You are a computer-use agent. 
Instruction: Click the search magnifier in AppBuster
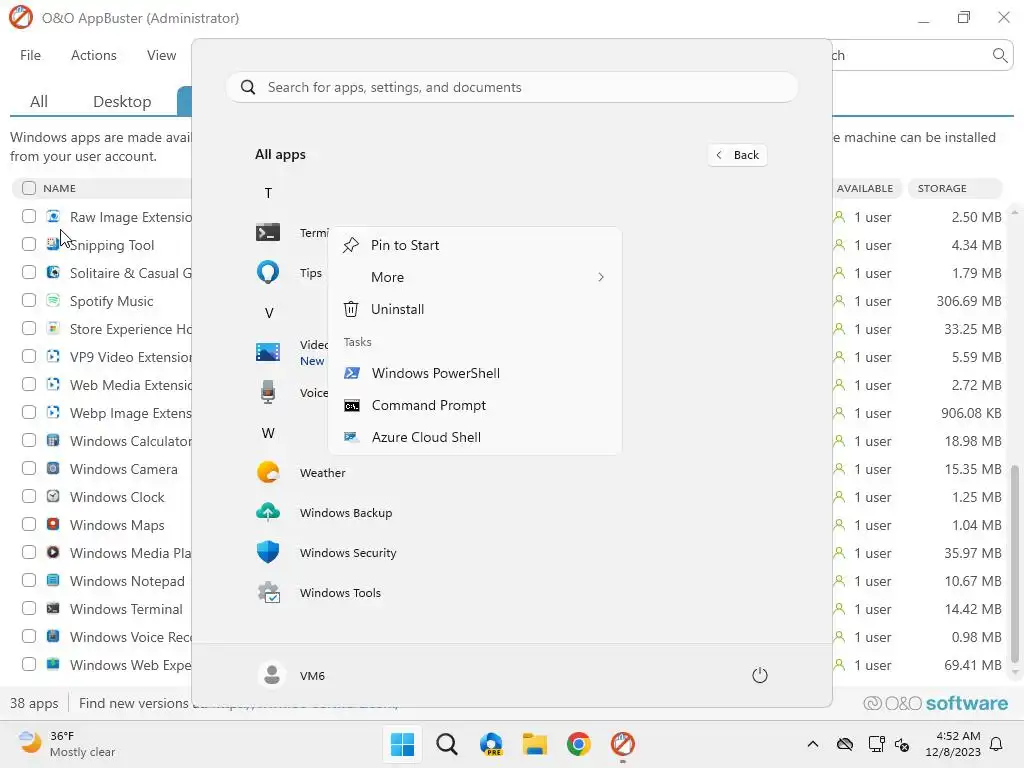(x=999, y=56)
